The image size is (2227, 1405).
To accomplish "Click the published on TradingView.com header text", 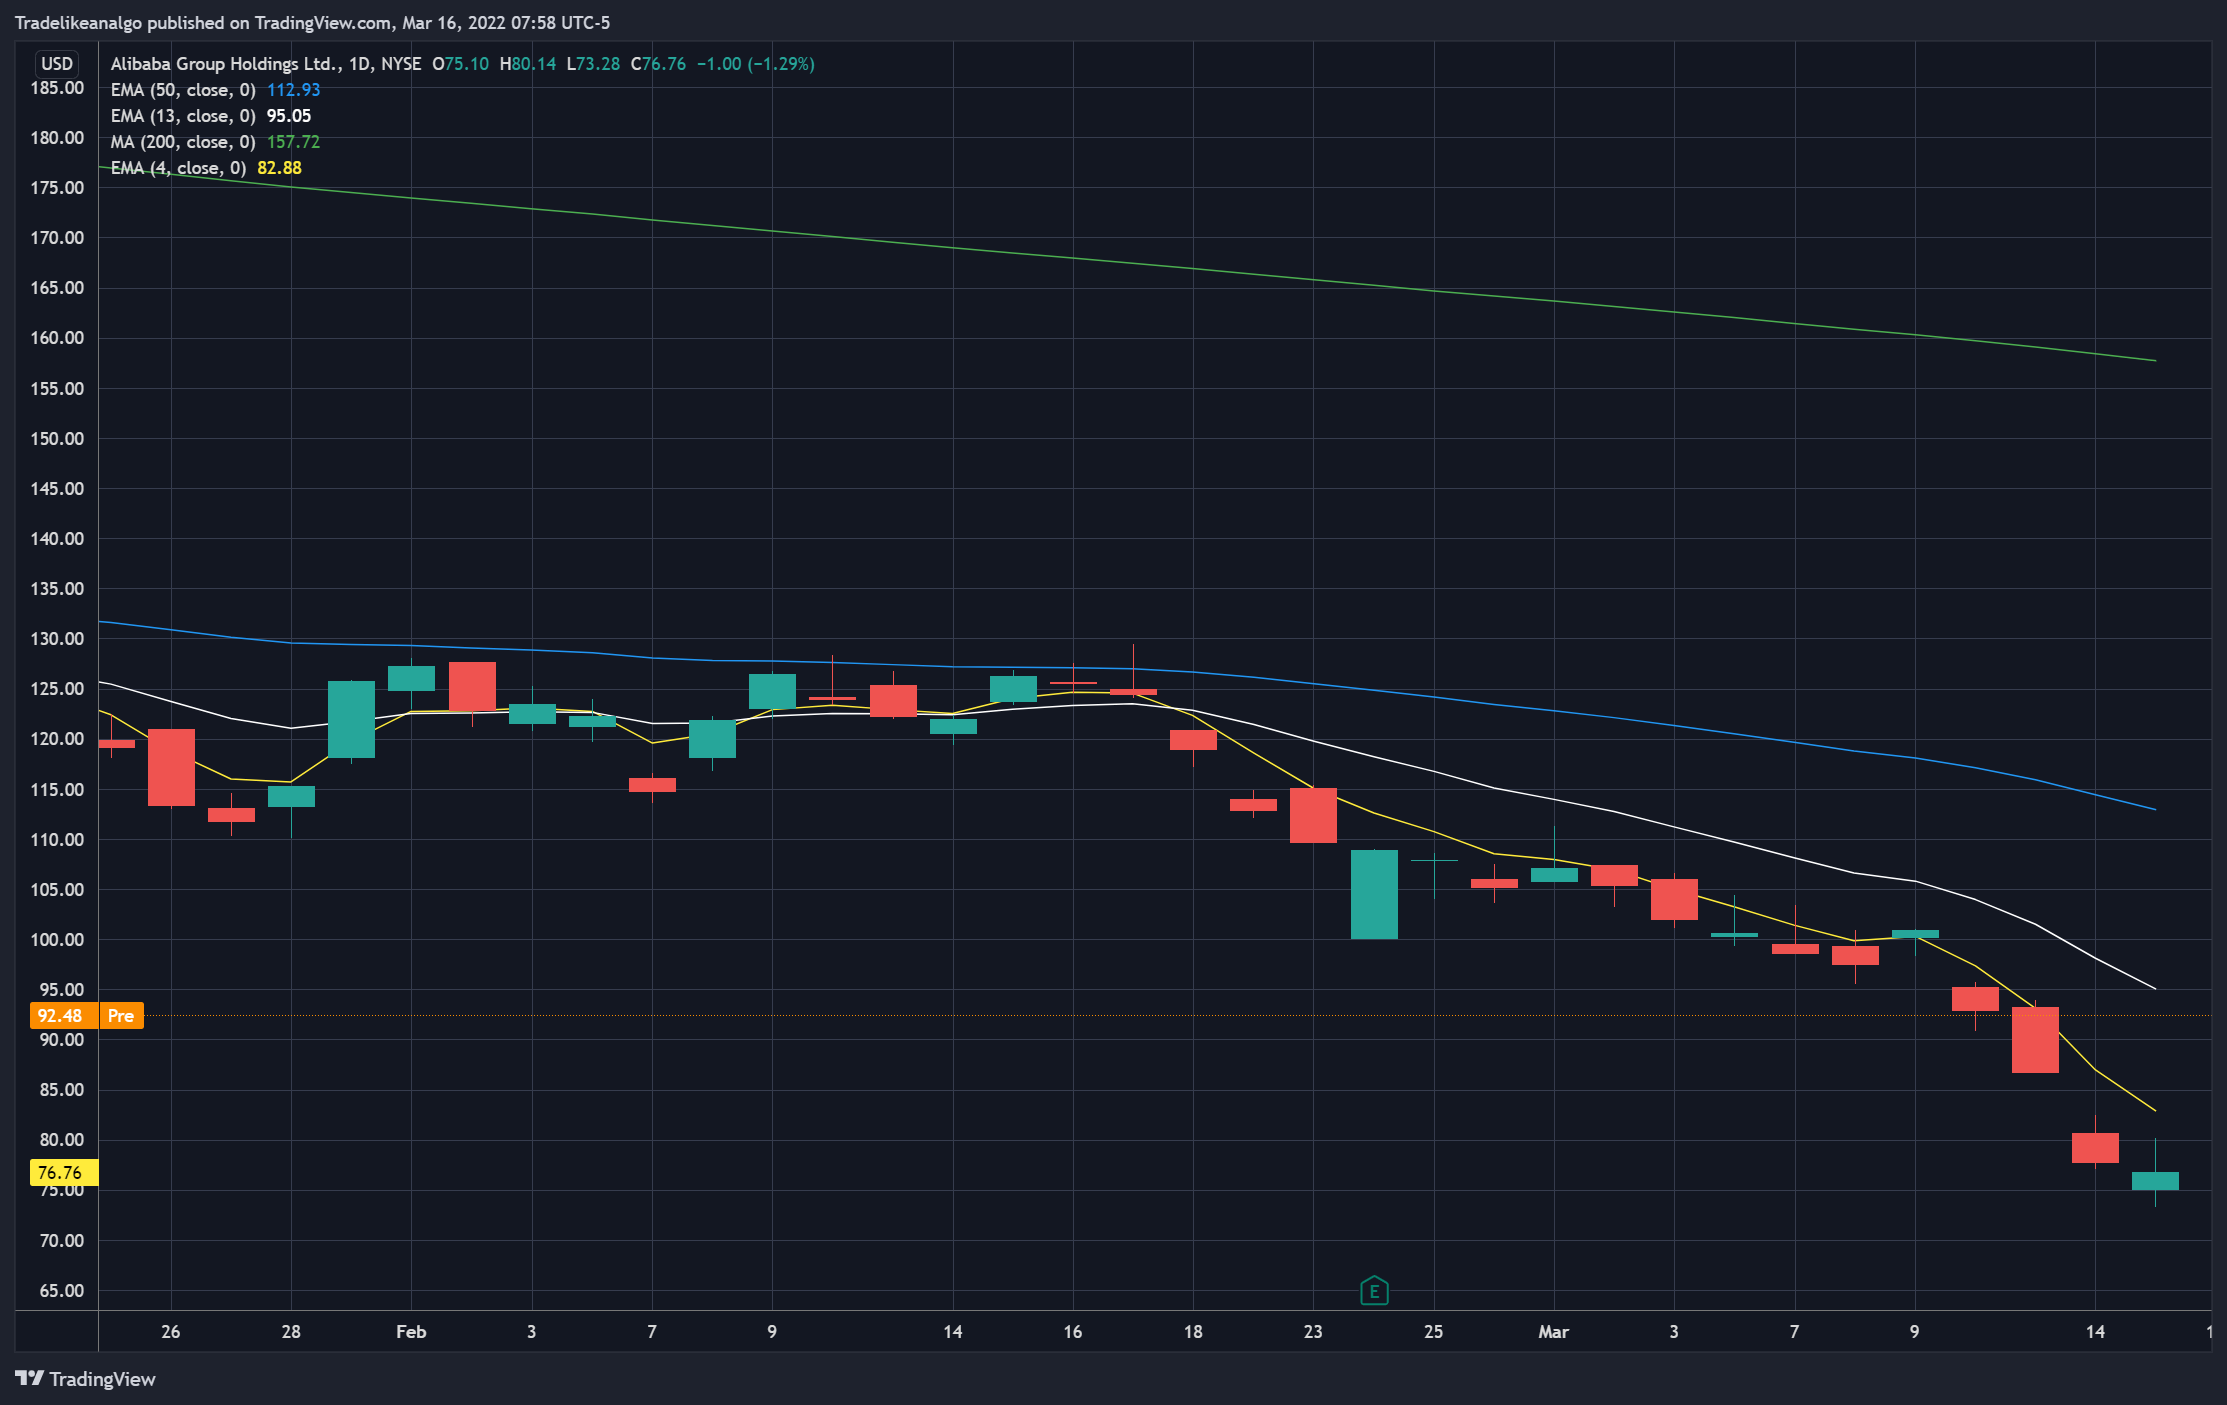I will 312,22.
